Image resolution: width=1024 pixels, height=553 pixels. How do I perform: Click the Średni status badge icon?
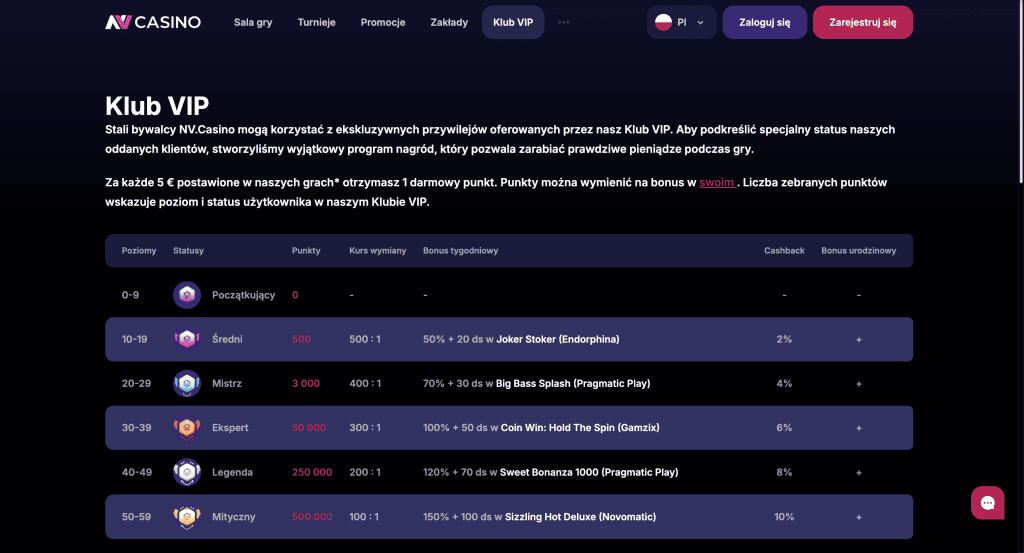187,340
